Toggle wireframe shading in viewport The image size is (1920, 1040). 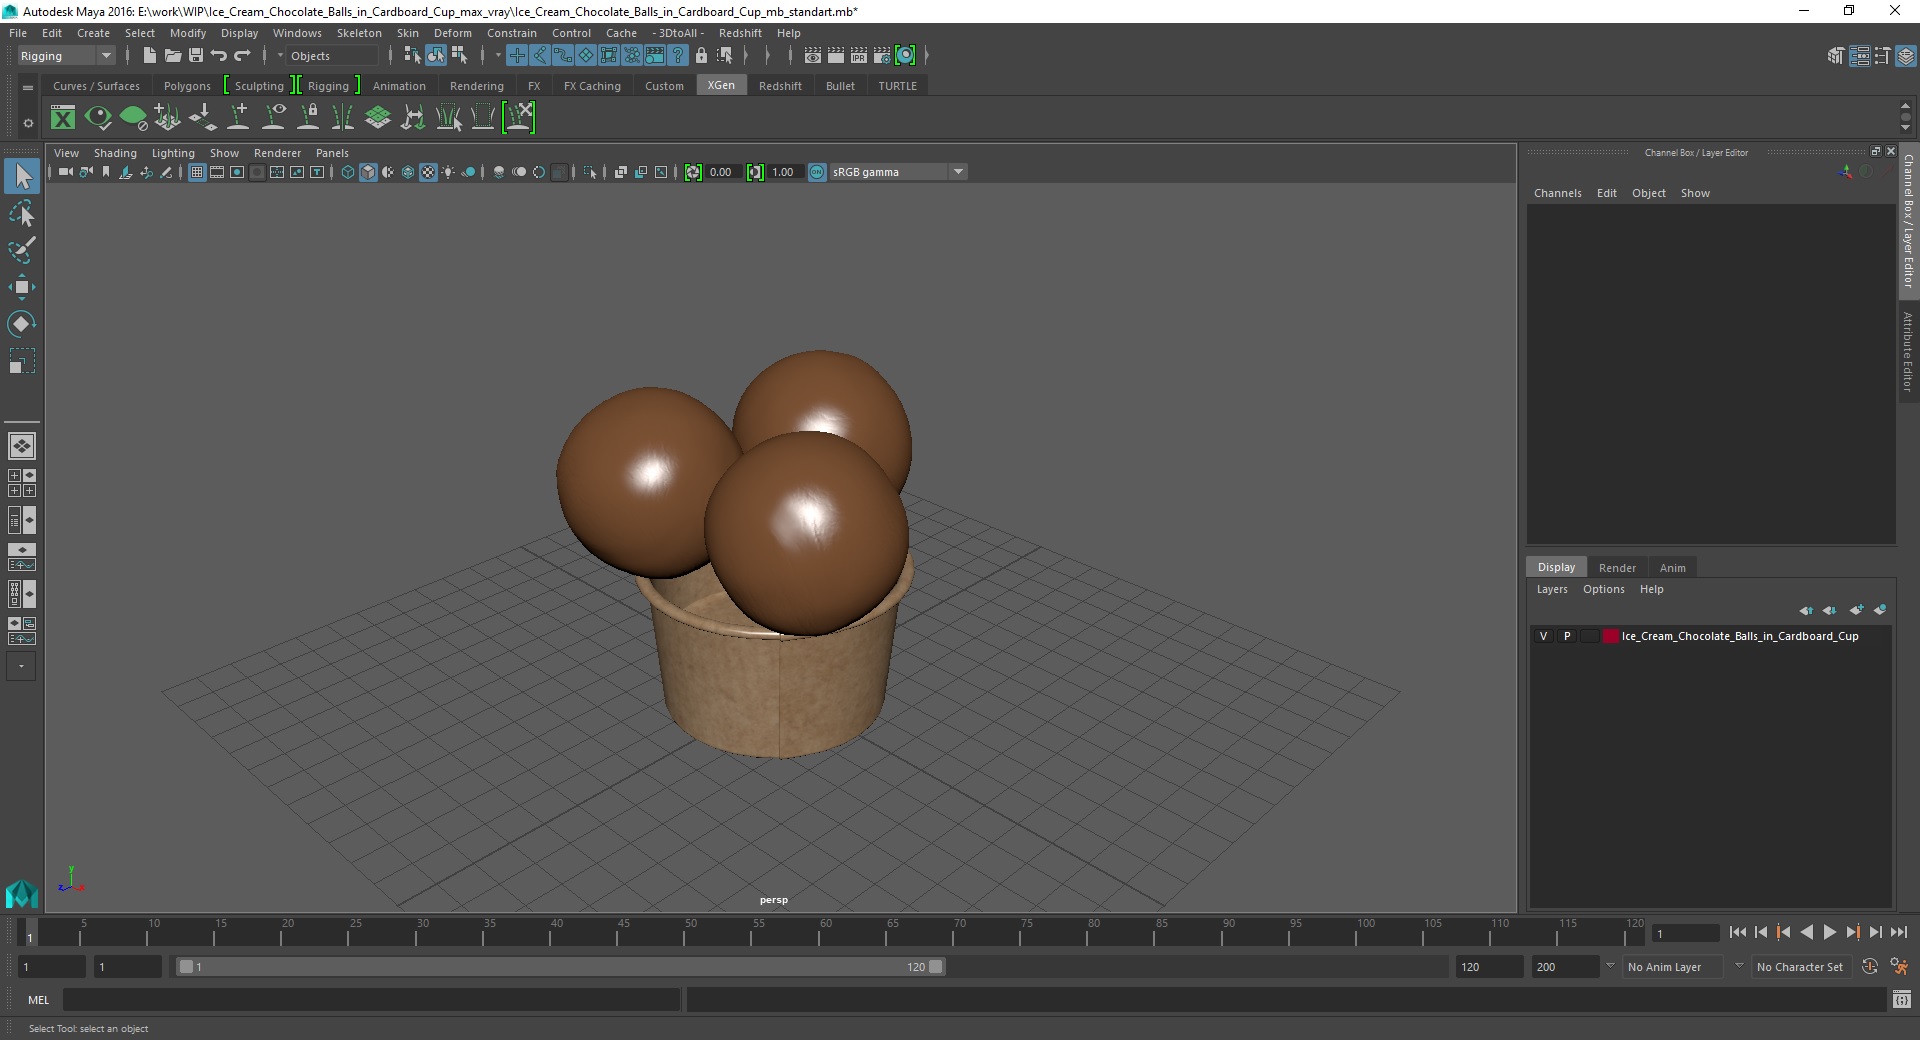point(348,172)
